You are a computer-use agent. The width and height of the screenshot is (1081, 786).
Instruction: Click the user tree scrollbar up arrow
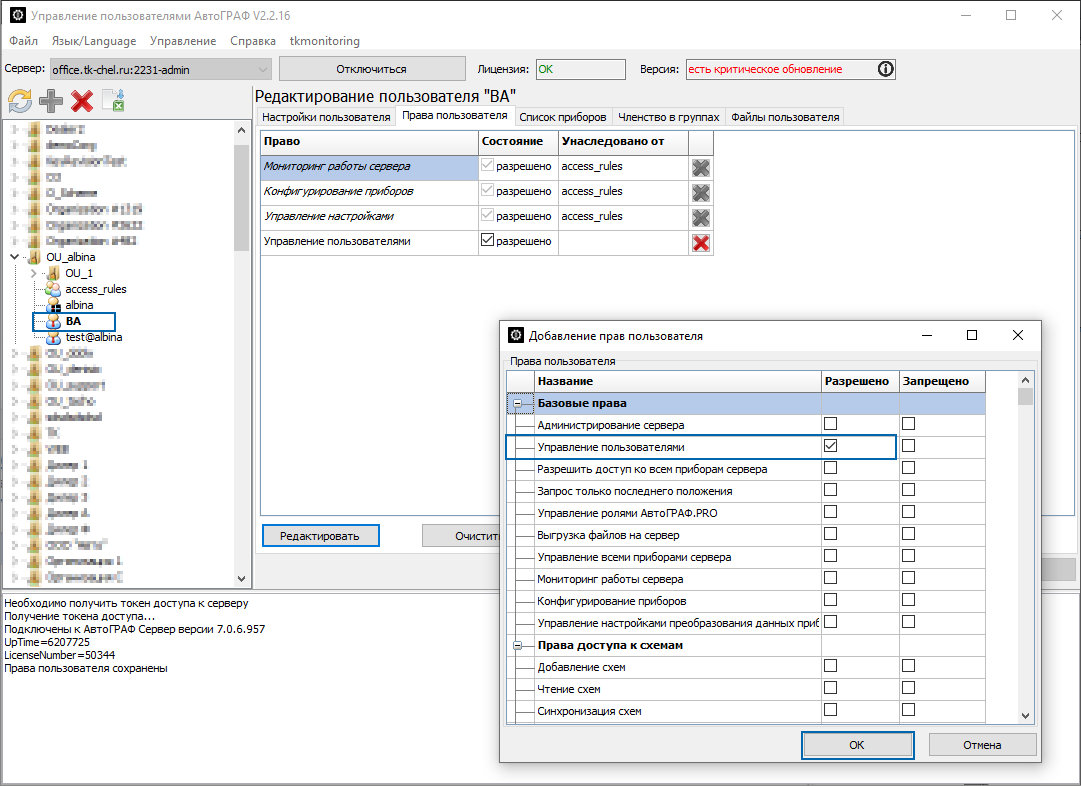pyautogui.click(x=241, y=130)
